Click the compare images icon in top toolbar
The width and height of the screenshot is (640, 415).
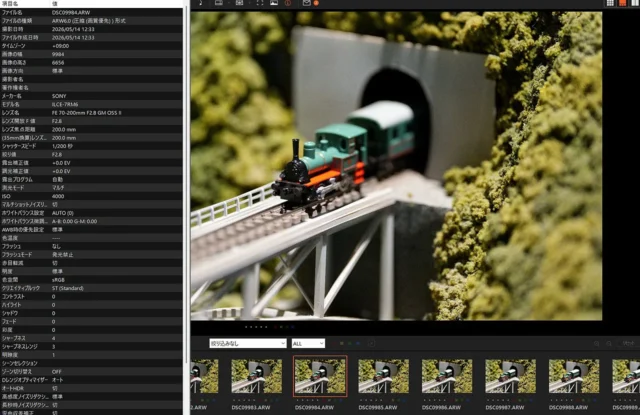239,3
